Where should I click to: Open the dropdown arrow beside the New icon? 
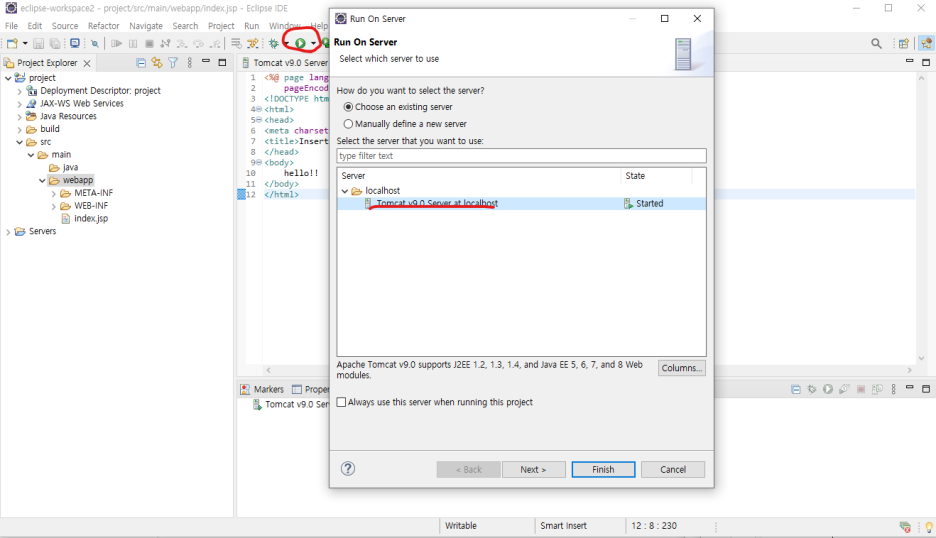pos(24,43)
